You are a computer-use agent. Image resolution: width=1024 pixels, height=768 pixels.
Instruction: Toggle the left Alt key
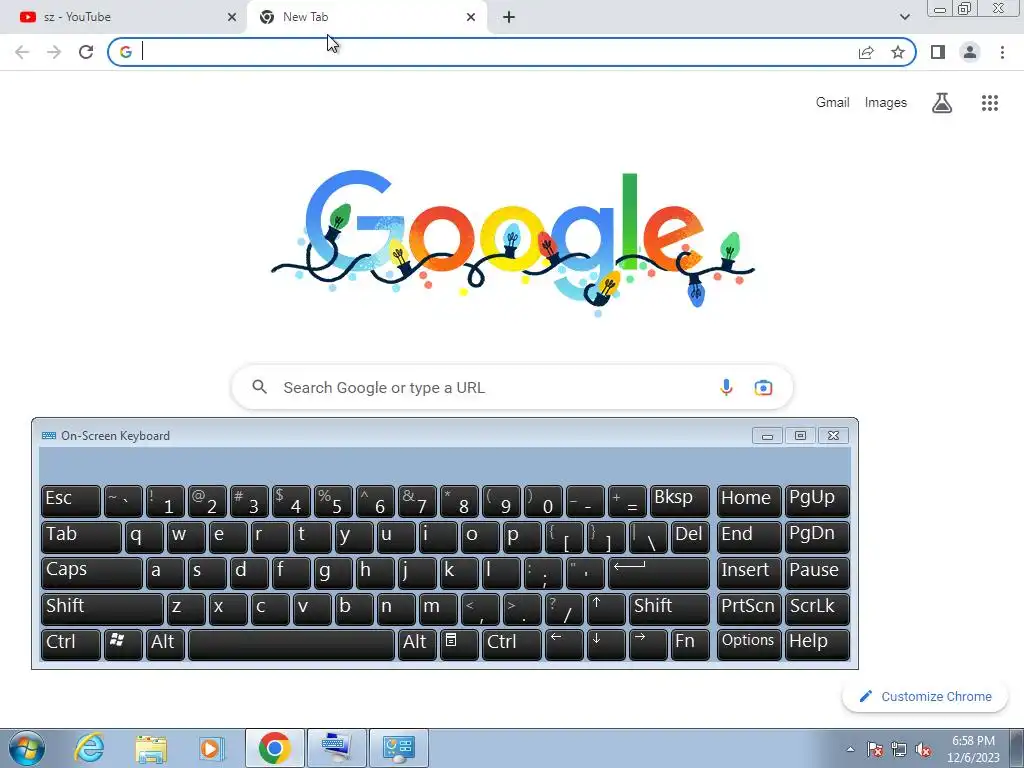coord(165,644)
